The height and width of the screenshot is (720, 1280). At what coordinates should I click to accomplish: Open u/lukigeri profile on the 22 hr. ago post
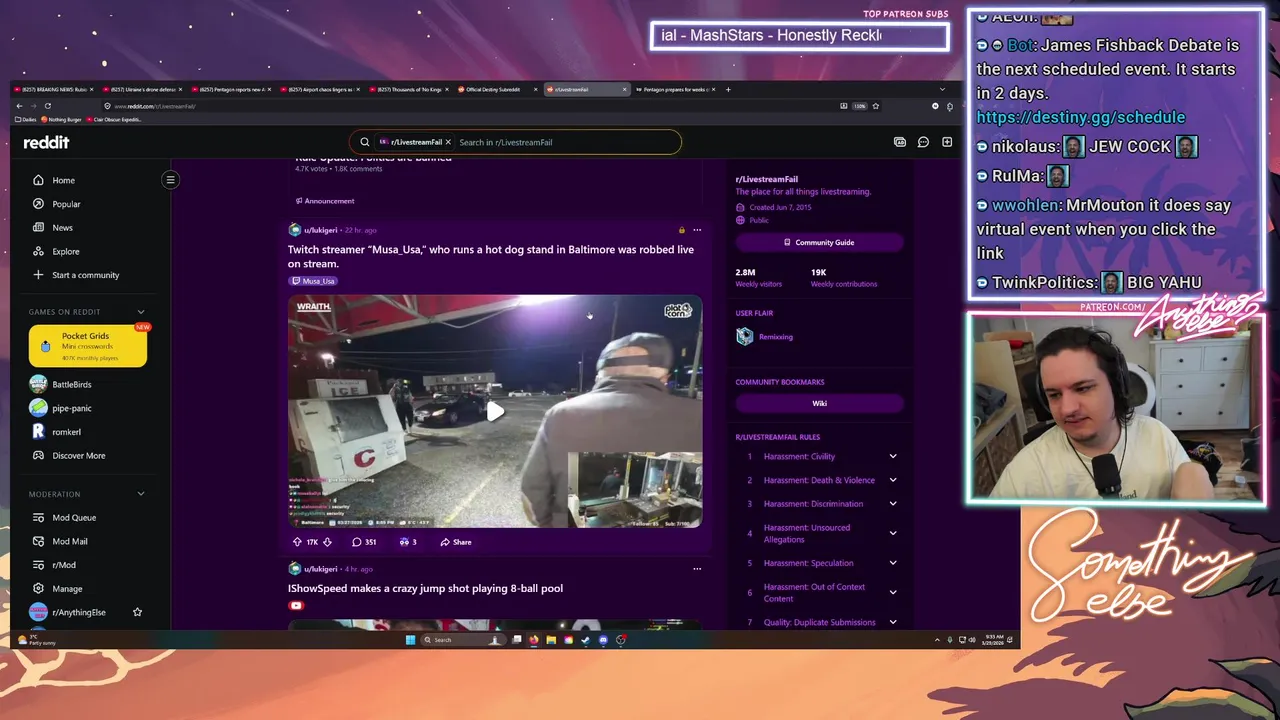(x=320, y=230)
